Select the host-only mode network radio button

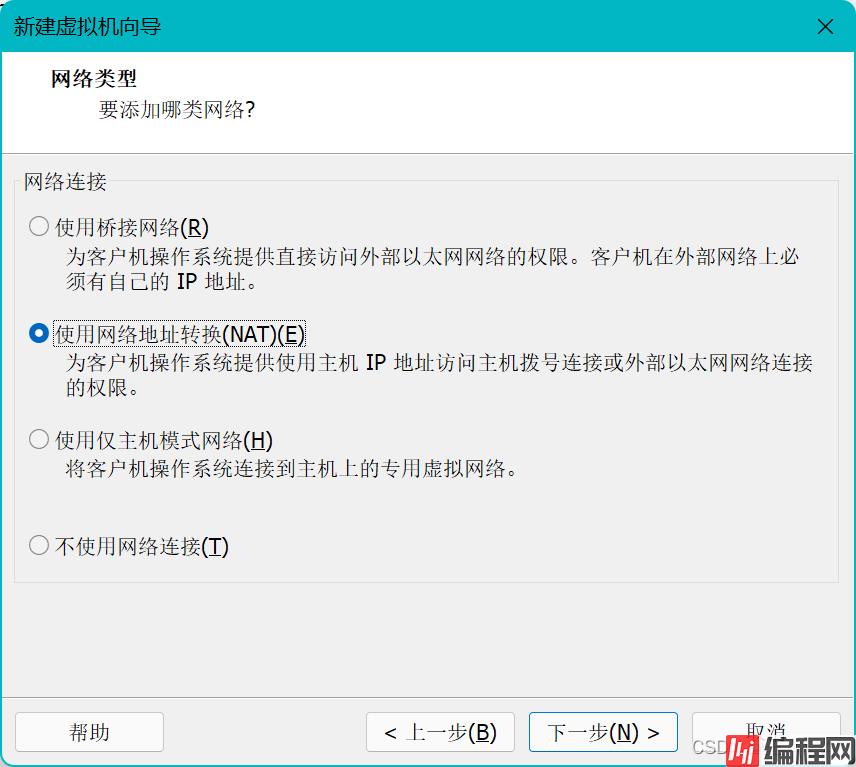click(x=39, y=439)
